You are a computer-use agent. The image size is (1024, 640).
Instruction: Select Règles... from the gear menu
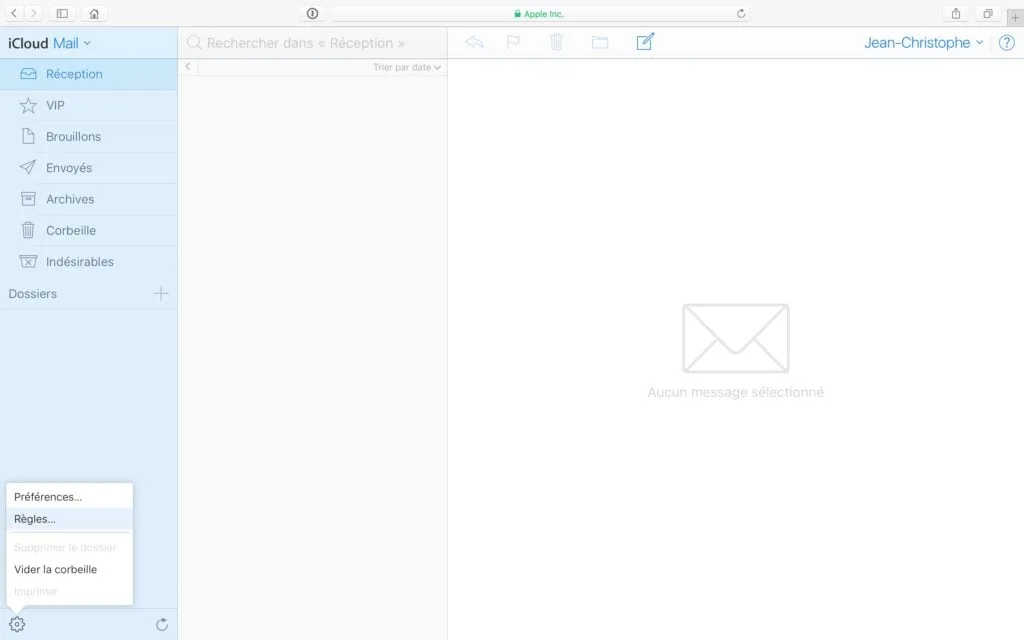tap(35, 518)
